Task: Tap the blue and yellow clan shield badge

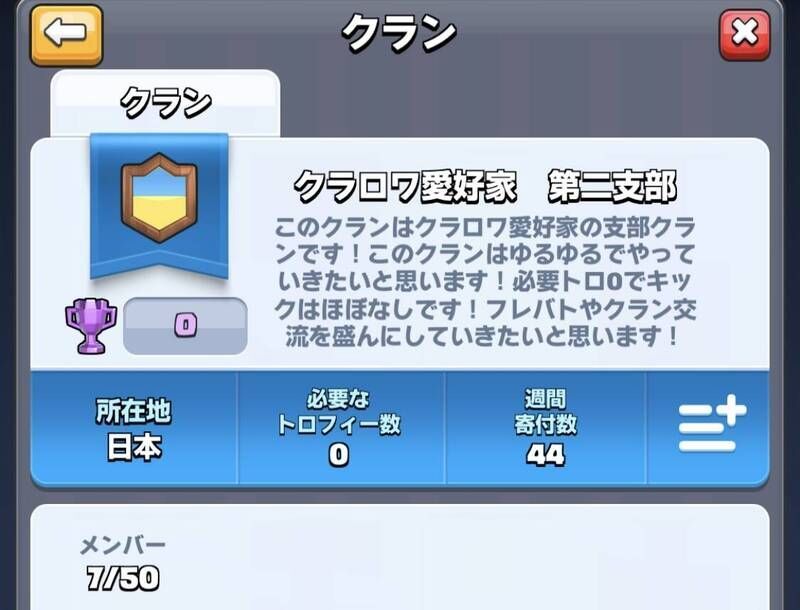Action: (159, 197)
